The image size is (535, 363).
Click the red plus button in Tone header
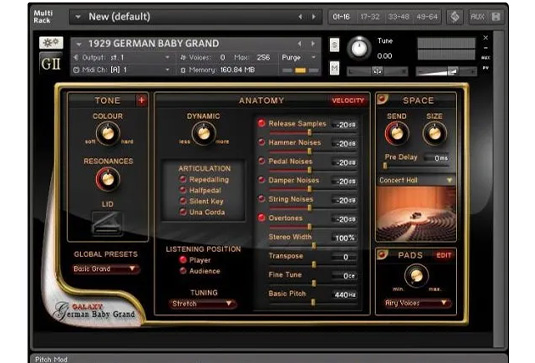pyautogui.click(x=142, y=100)
